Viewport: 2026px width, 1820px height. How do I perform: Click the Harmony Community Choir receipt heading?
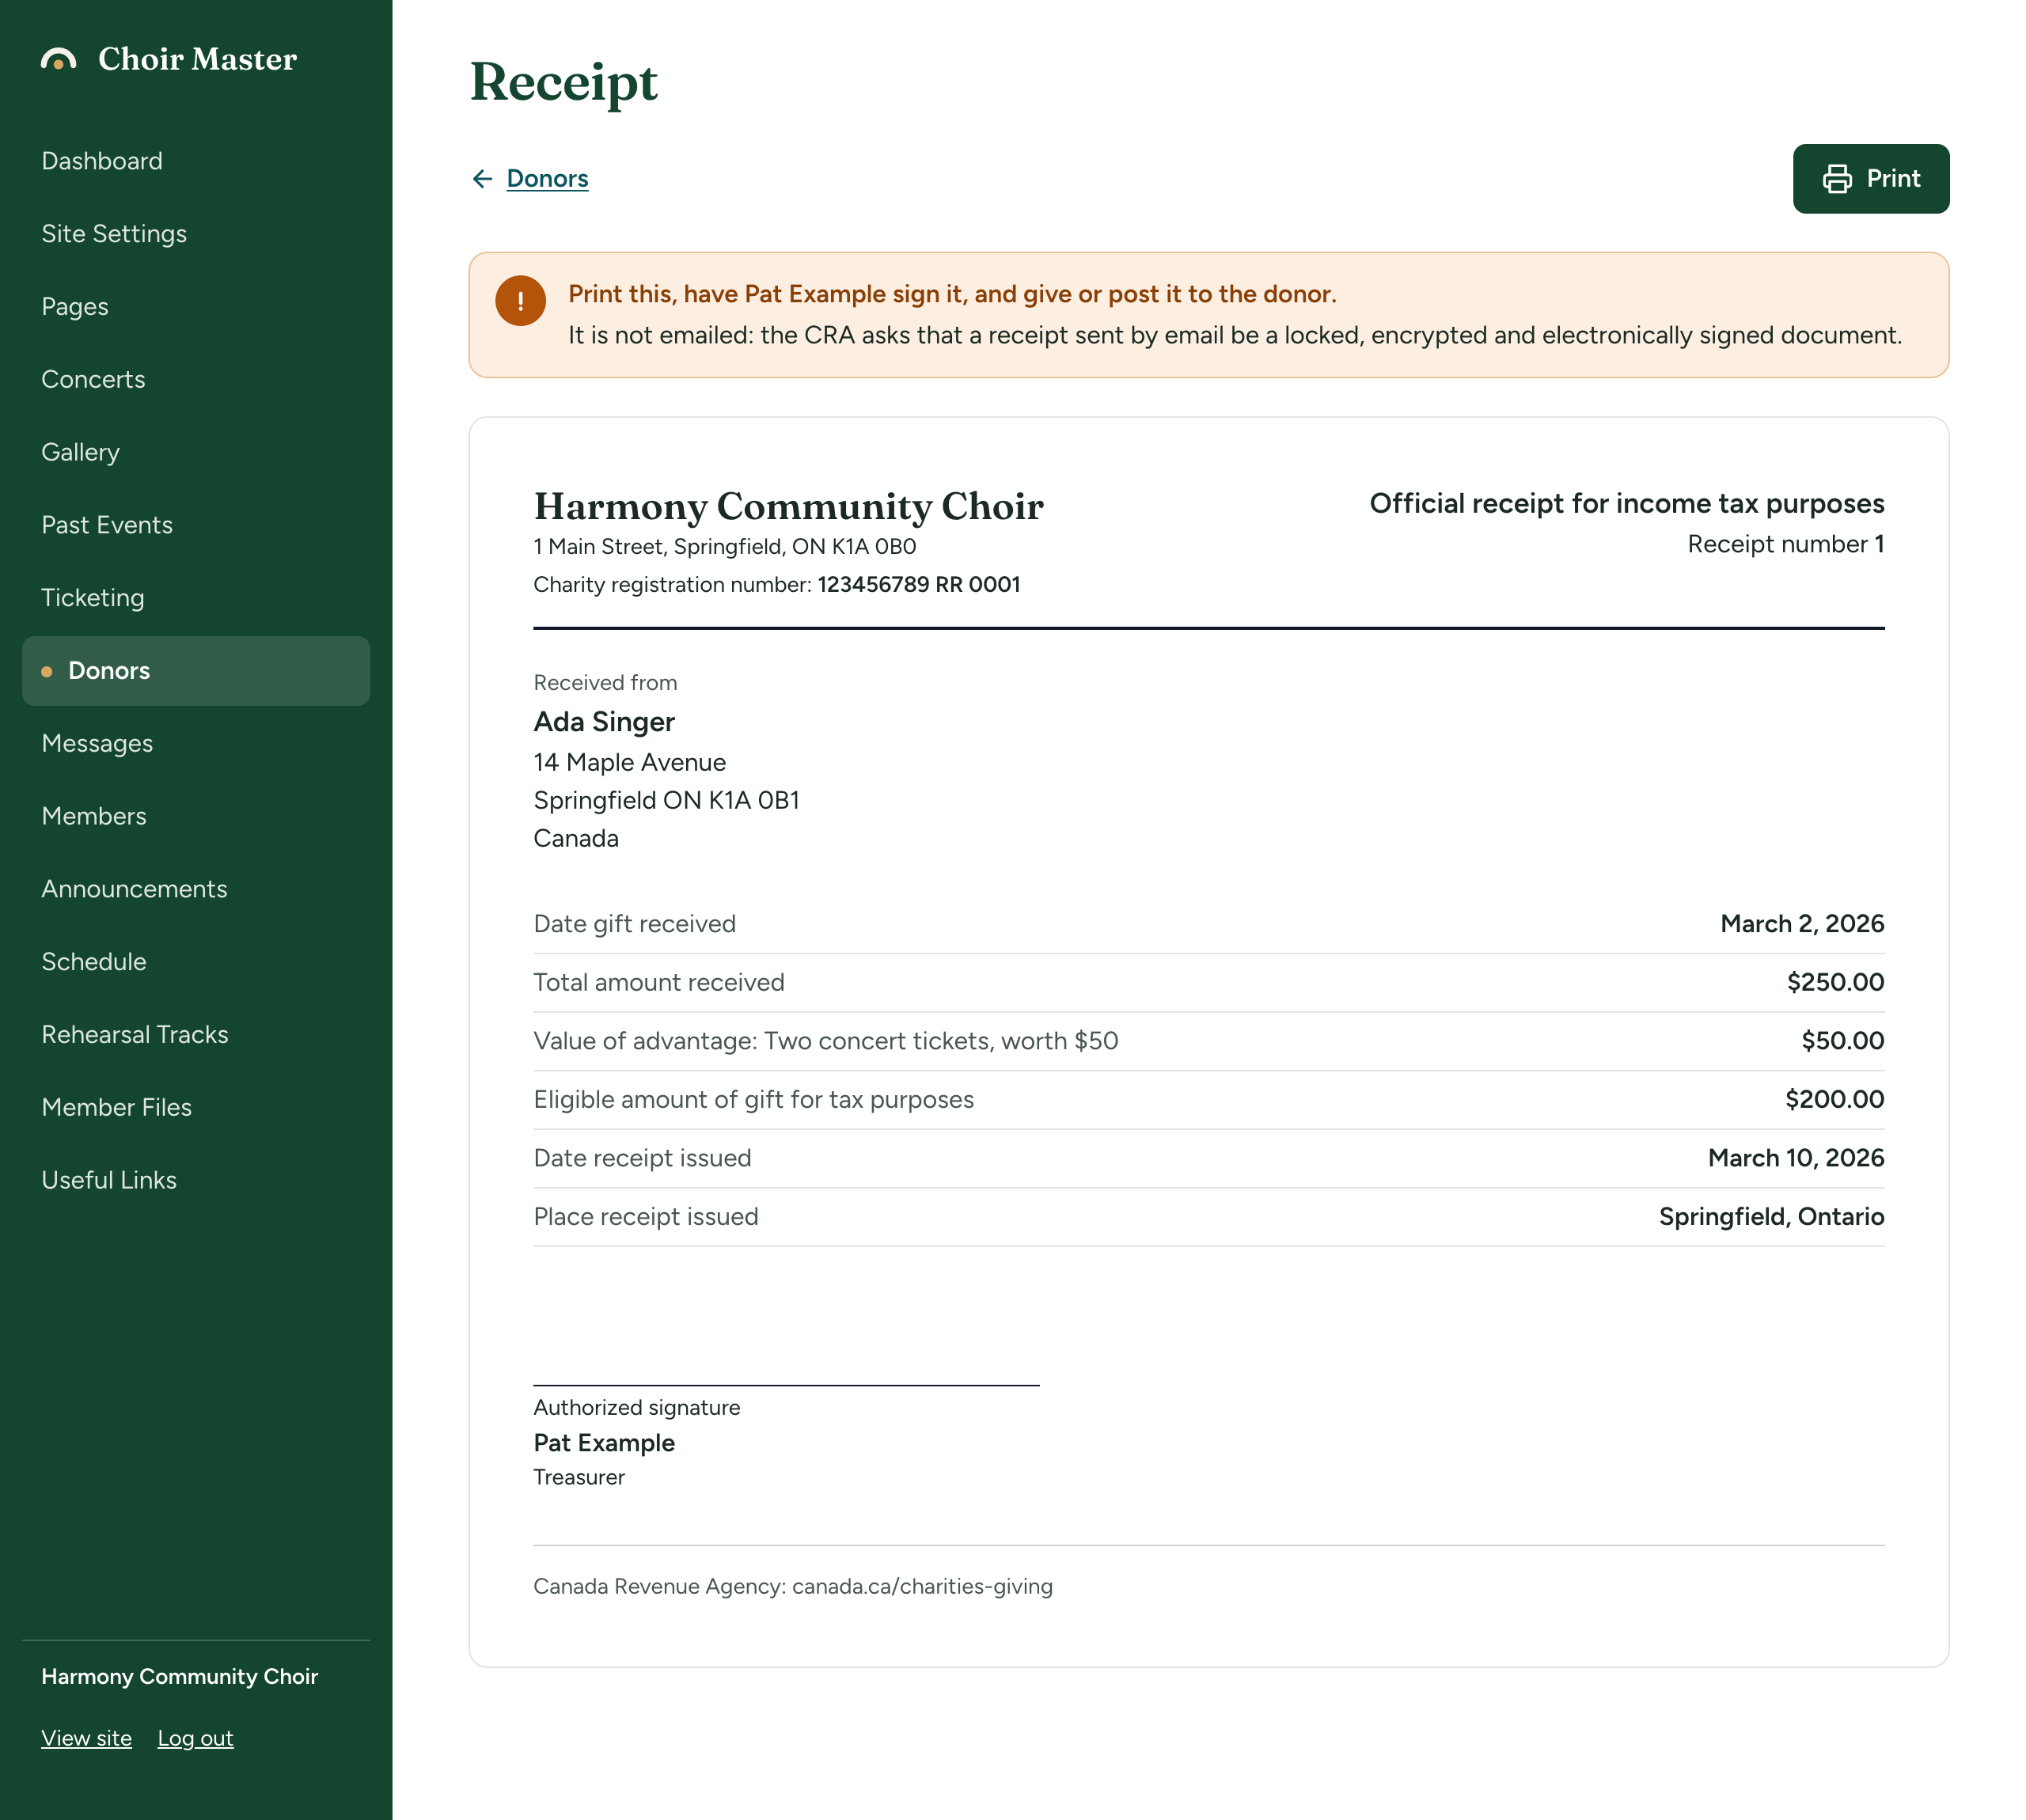(x=788, y=506)
